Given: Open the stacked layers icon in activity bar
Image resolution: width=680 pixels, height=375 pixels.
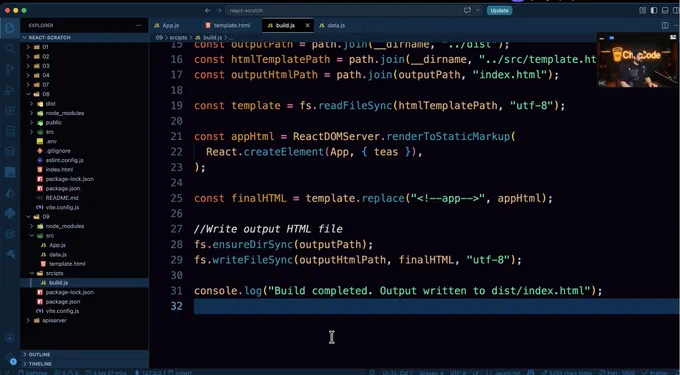Looking at the screenshot, I should (10, 151).
